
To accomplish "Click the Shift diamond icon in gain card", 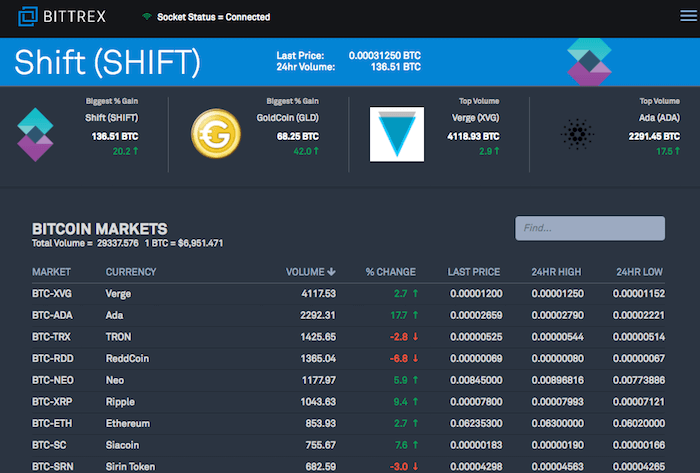I will coord(35,135).
